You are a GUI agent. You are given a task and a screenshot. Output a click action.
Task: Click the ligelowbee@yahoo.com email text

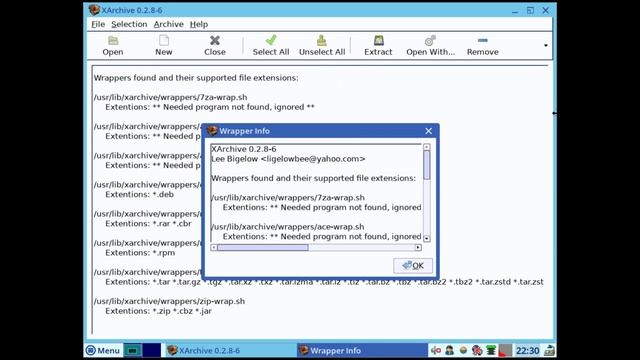point(313,159)
